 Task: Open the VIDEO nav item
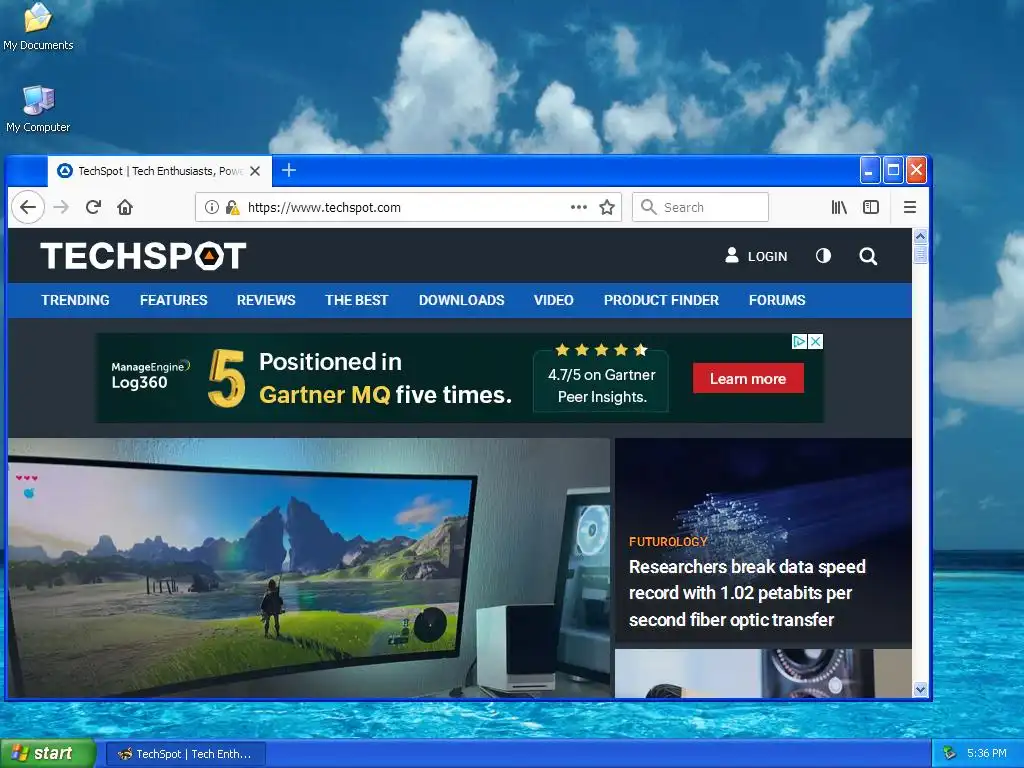click(554, 300)
